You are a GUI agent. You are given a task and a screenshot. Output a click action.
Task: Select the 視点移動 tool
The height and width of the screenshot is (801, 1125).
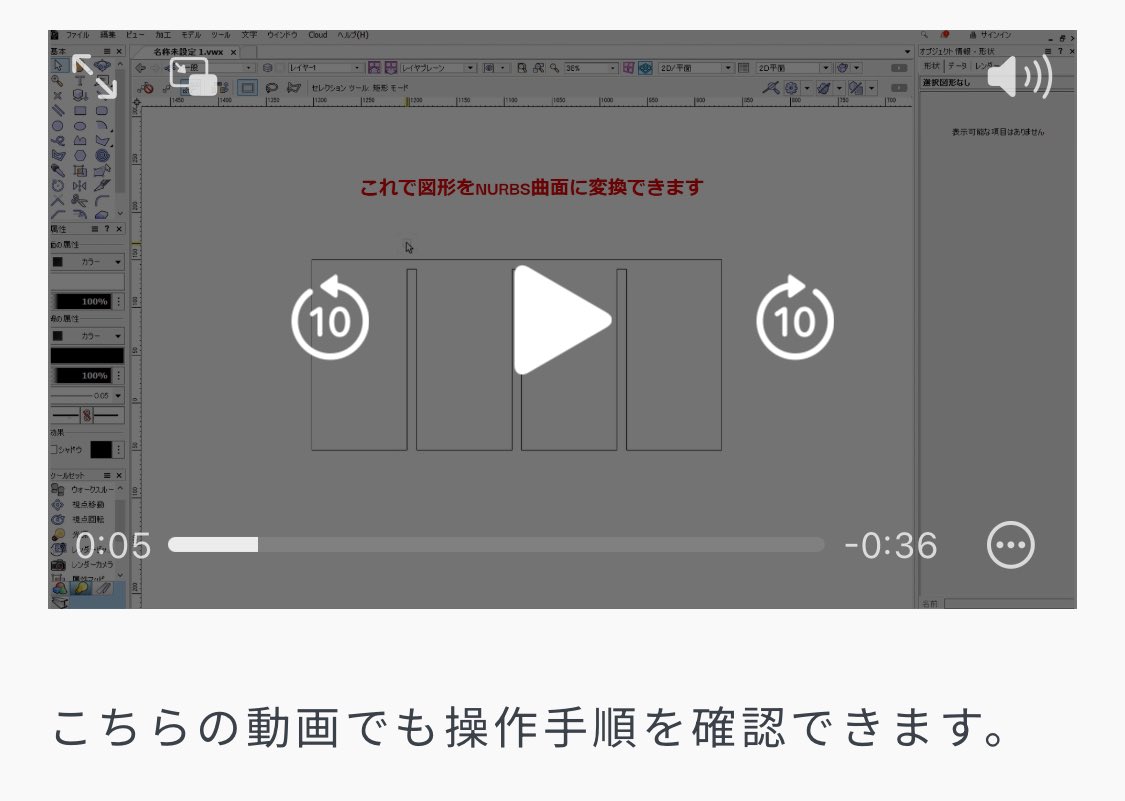point(79,505)
